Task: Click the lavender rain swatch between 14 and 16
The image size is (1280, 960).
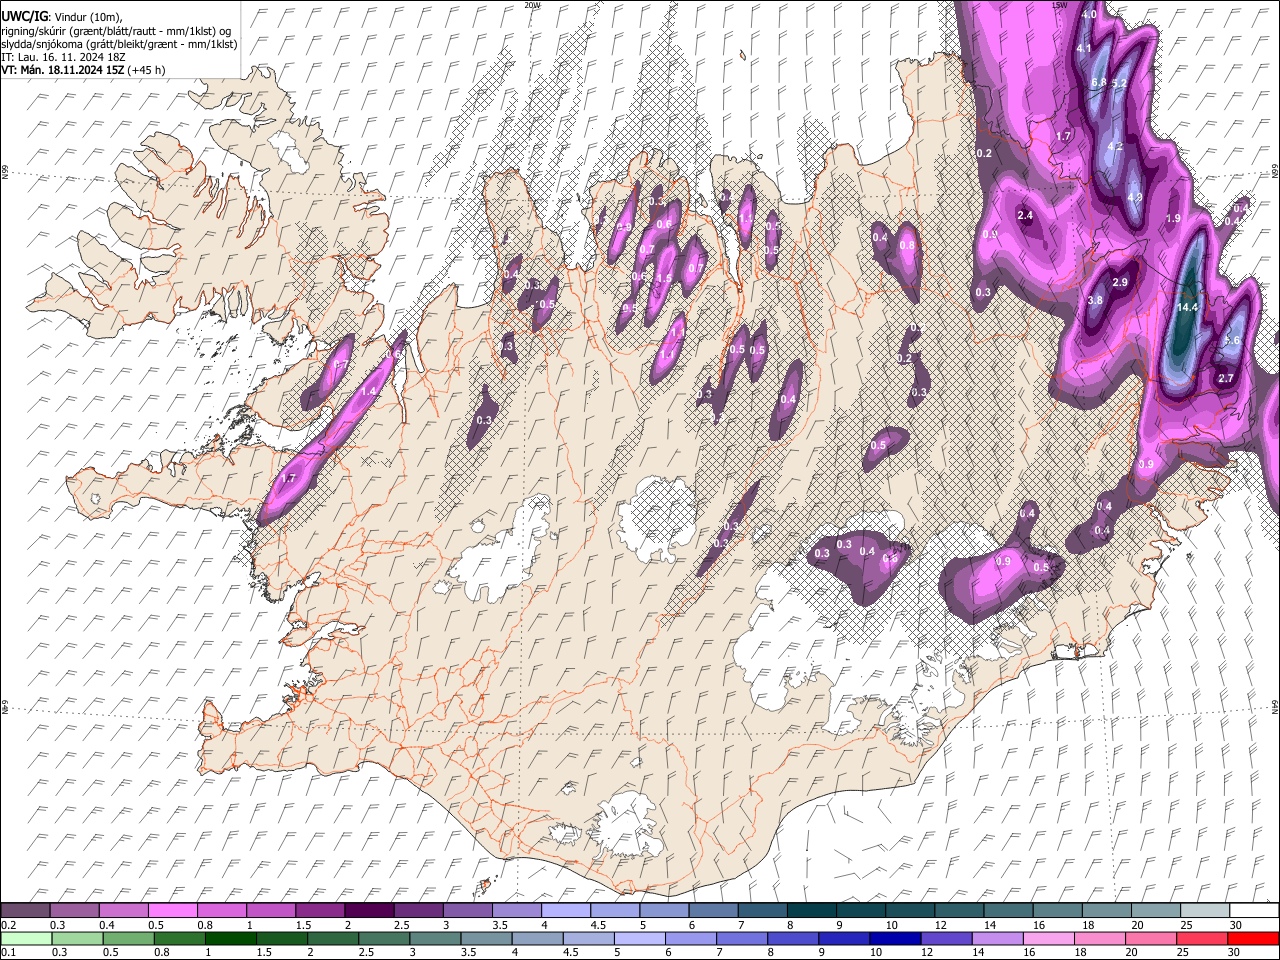Action: pos(997,938)
